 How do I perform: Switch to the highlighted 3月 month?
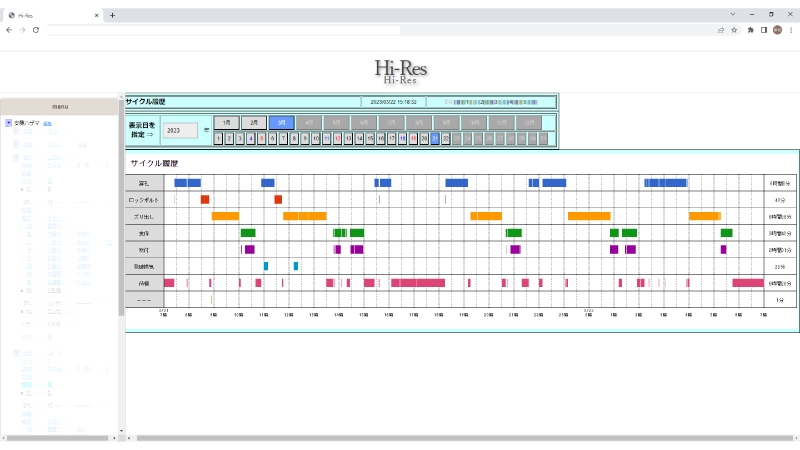282,121
